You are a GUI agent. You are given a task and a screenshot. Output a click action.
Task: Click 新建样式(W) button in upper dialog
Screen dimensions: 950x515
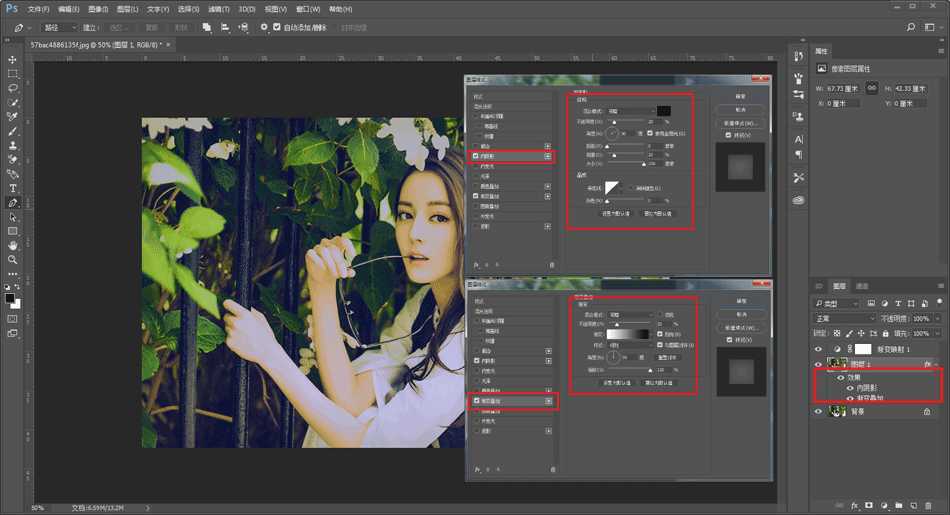[x=740, y=123]
